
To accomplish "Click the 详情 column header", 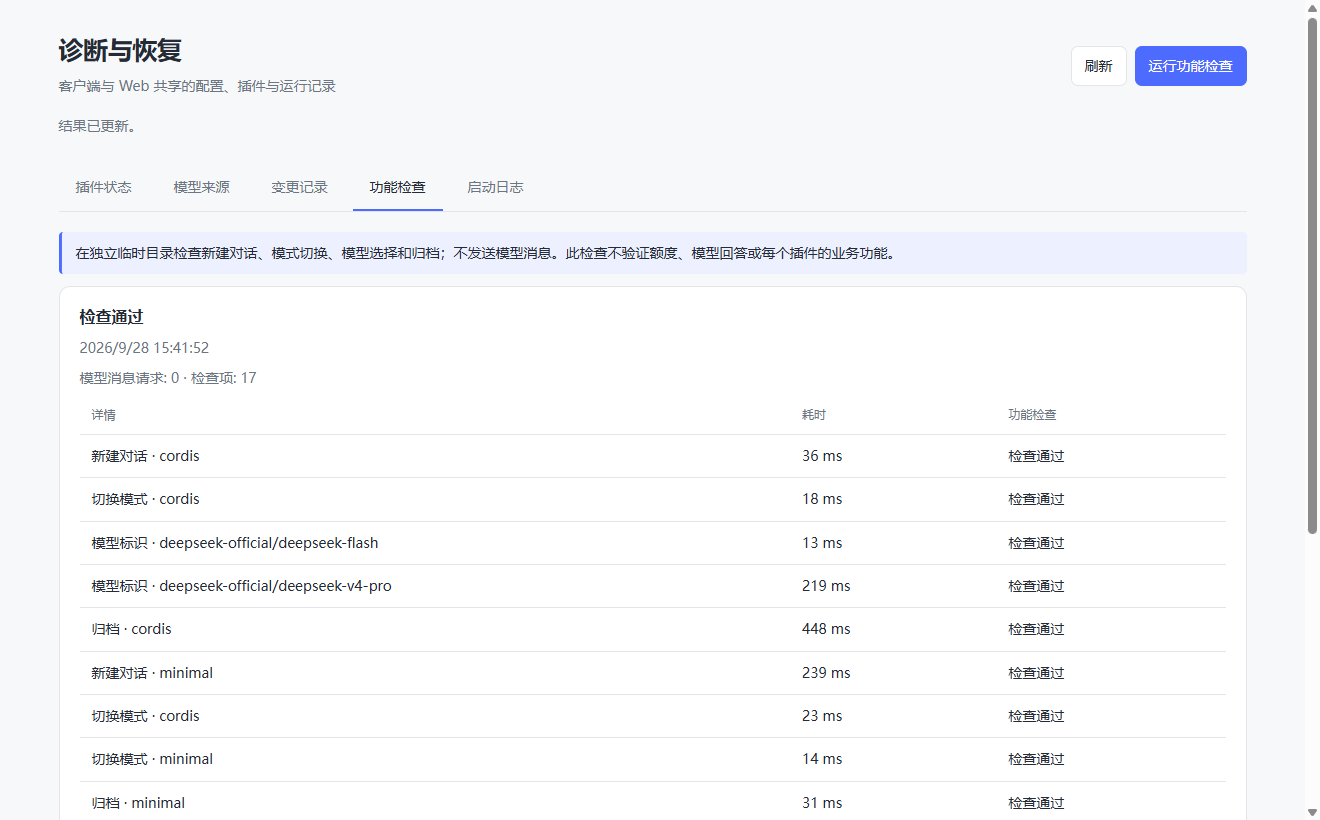I will (x=104, y=415).
